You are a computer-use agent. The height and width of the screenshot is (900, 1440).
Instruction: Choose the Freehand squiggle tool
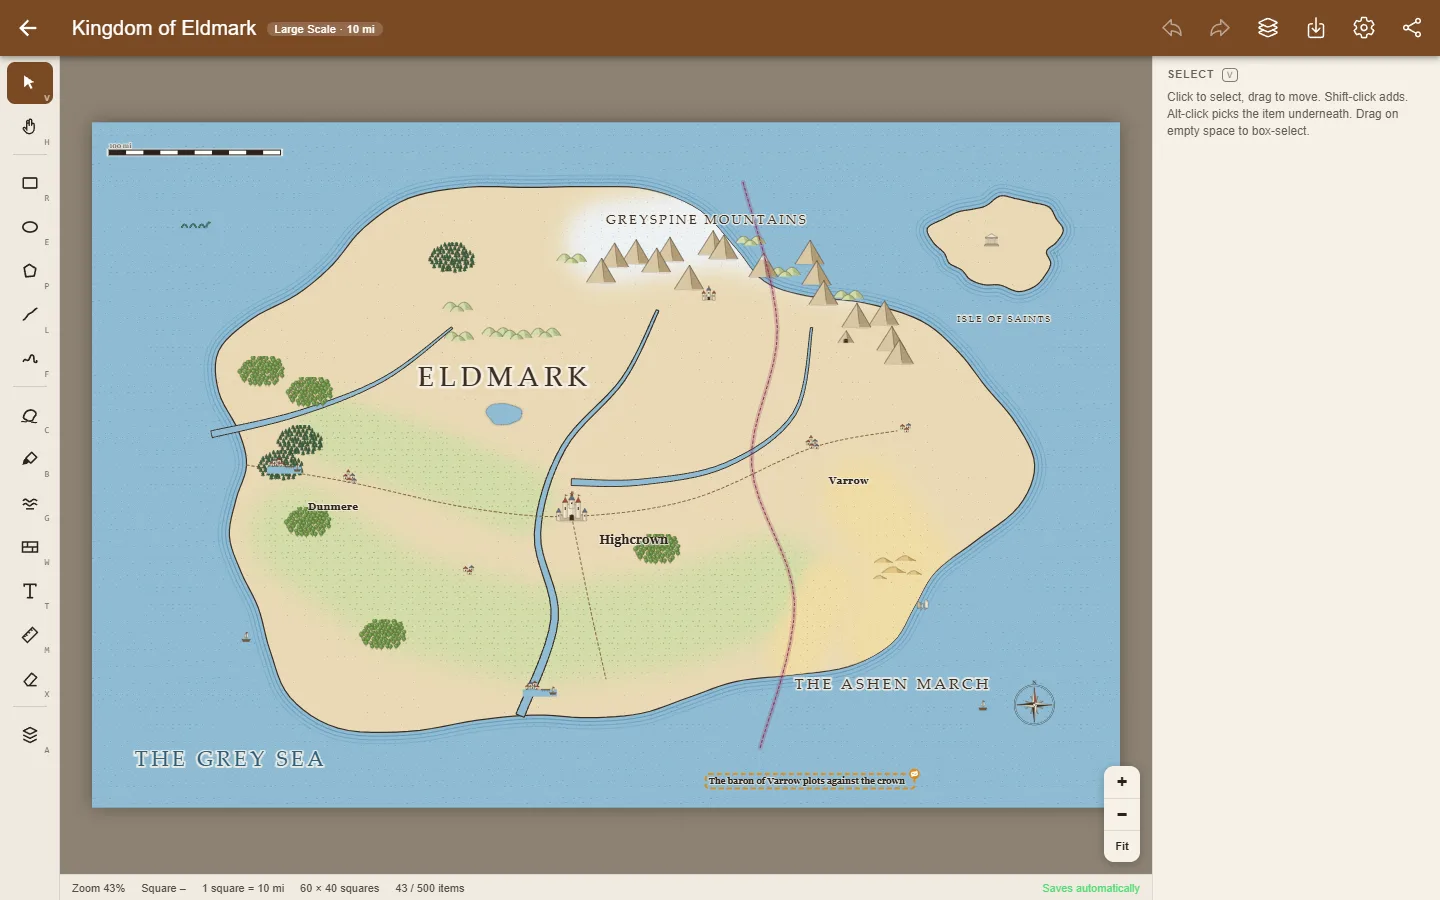pos(30,359)
